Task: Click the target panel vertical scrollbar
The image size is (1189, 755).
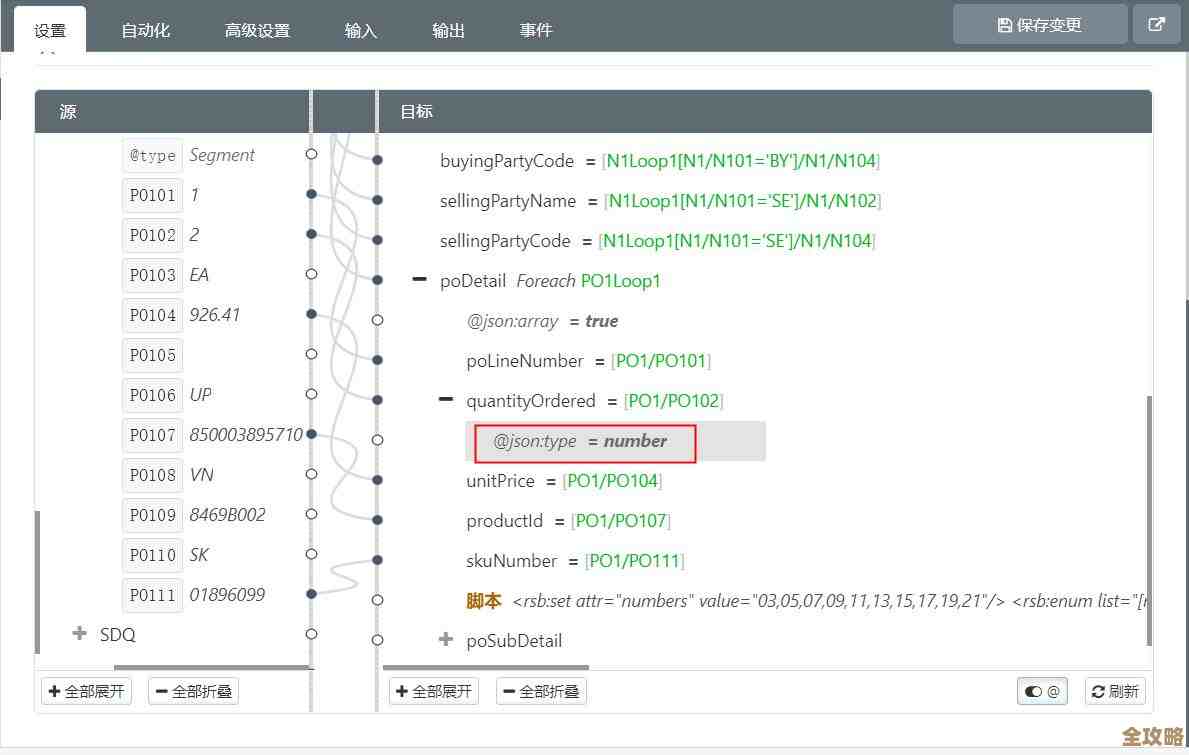Action: point(1149,520)
